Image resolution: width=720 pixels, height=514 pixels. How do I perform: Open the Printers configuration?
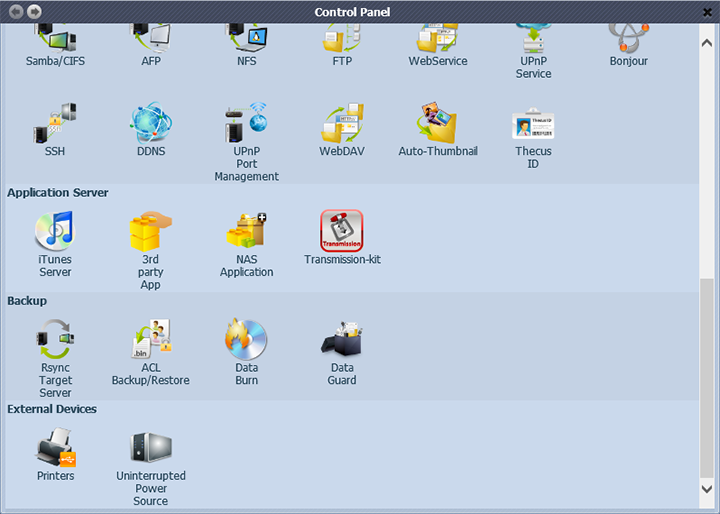pyautogui.click(x=55, y=449)
